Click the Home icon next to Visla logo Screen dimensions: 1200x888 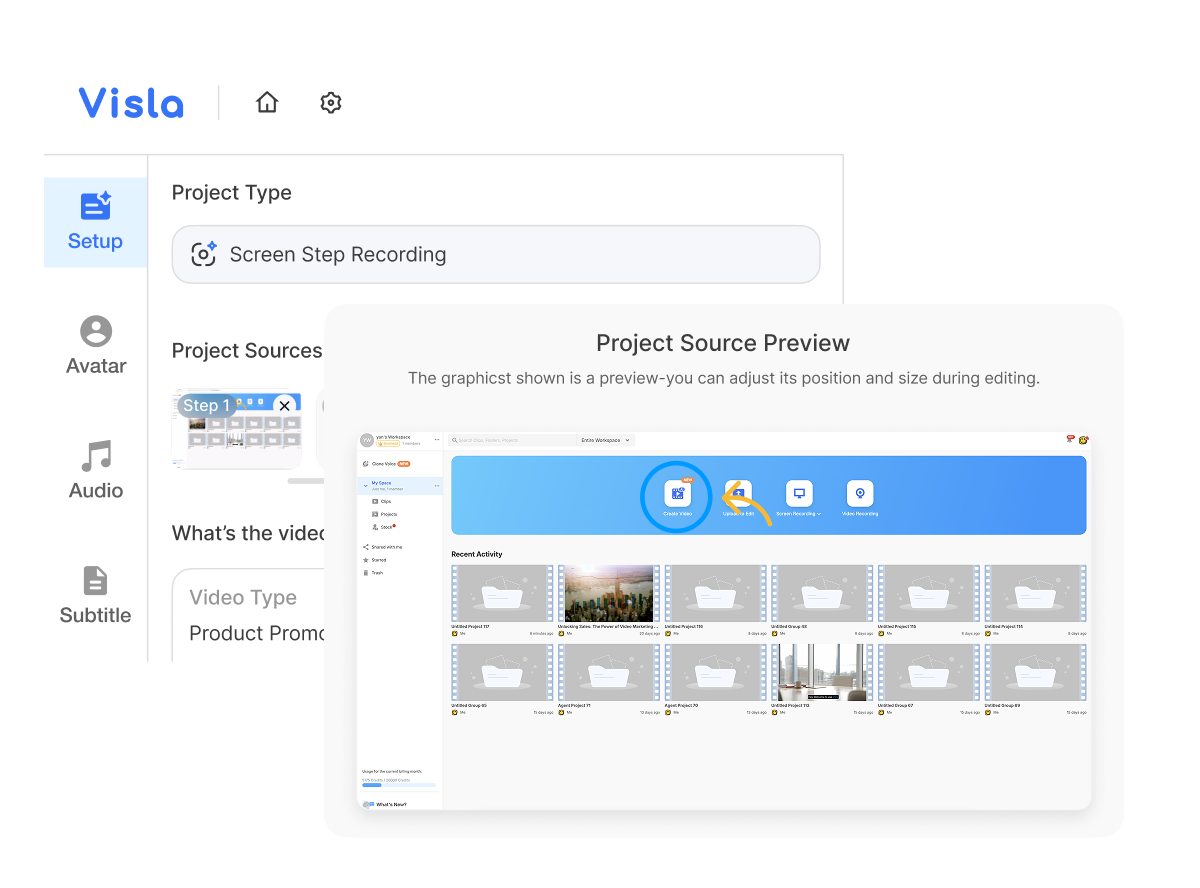click(x=267, y=102)
